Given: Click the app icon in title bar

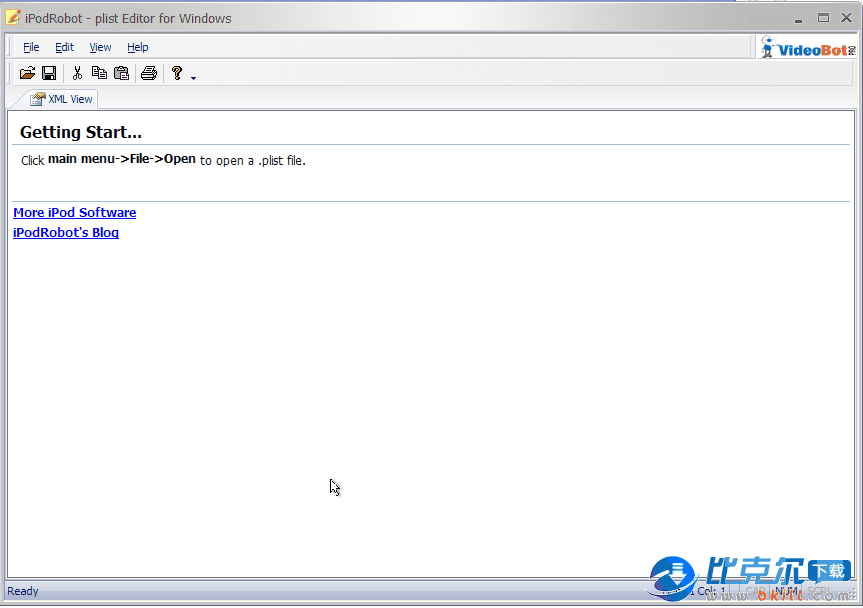Looking at the screenshot, I should 13,17.
